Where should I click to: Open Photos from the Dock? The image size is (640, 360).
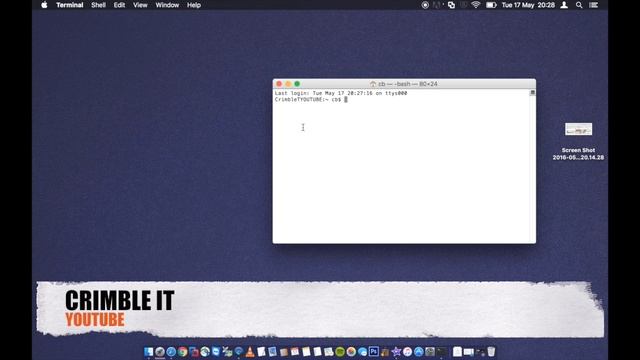point(351,351)
